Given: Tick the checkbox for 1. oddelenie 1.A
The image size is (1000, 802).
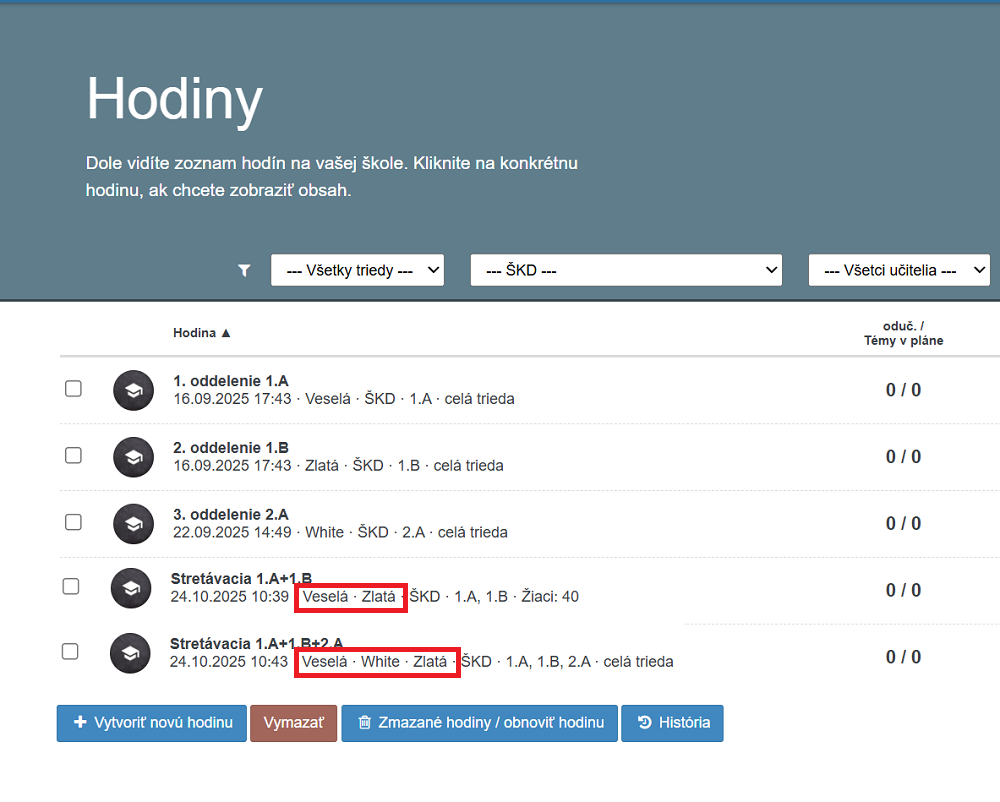Looking at the screenshot, I should point(73,389).
